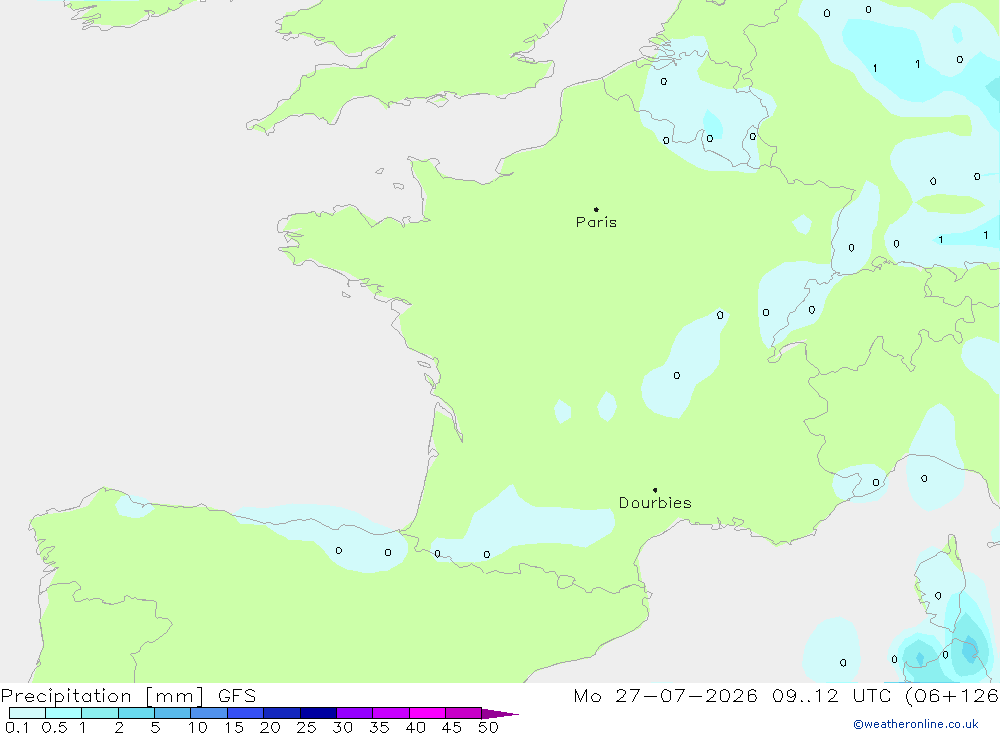
Task: Click the Paris city label
Action: [x=596, y=222]
